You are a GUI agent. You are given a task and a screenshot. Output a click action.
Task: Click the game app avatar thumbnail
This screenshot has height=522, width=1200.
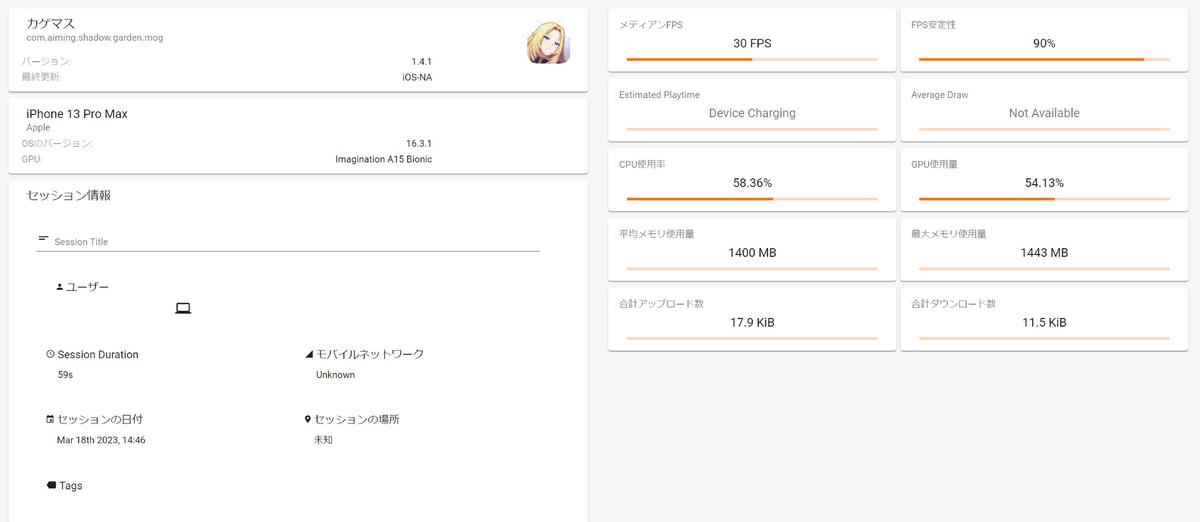[x=548, y=43]
